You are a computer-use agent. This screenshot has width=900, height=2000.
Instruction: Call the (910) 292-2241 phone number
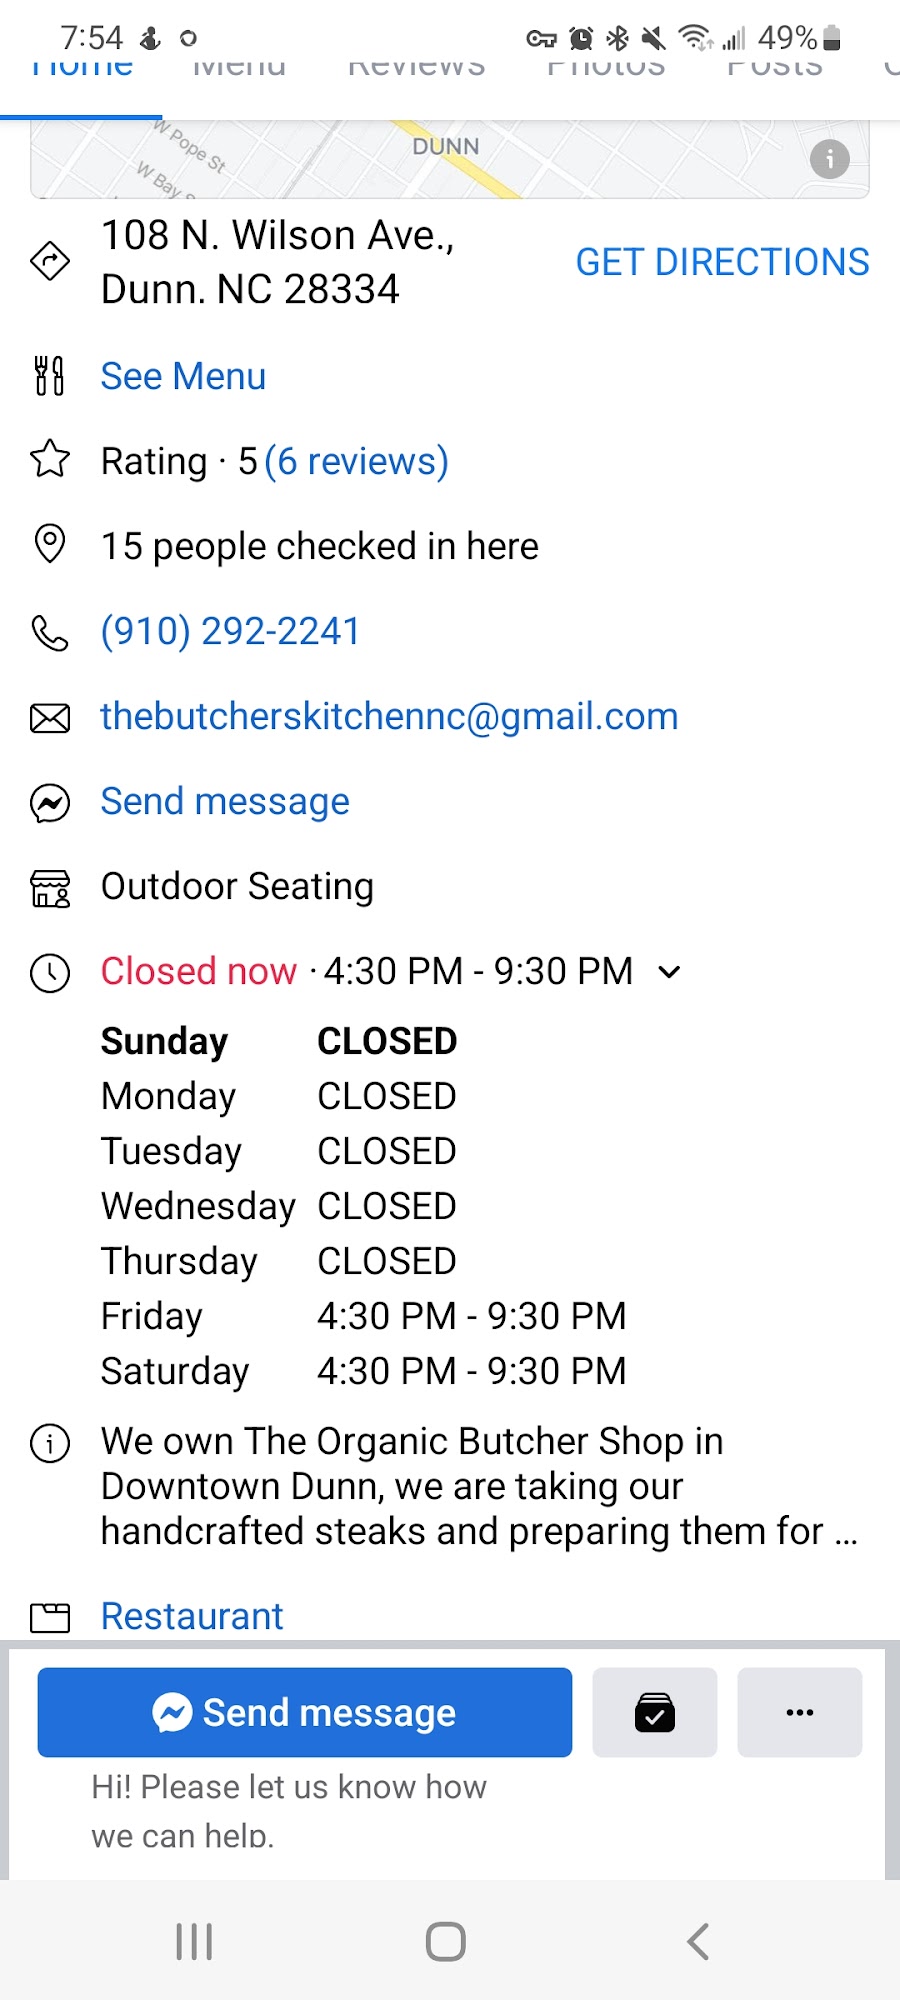point(230,632)
